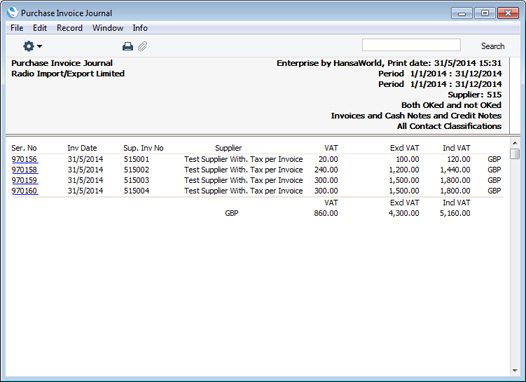Viewport: 526px width, 382px height.
Task: Select supplier invoice number 515004
Action: point(136,191)
